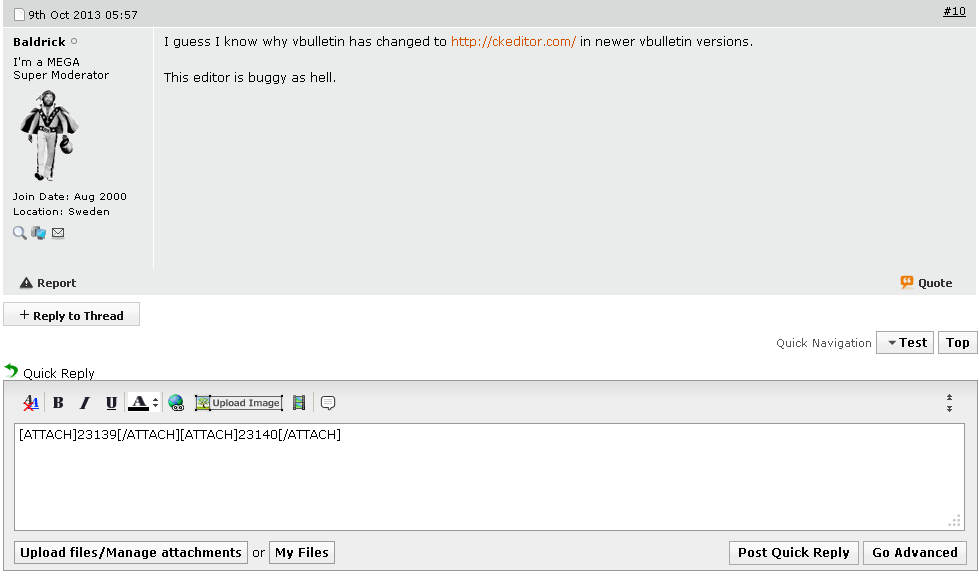979x578 pixels.
Task: Open the font color dropdown arrow
Action: point(155,403)
